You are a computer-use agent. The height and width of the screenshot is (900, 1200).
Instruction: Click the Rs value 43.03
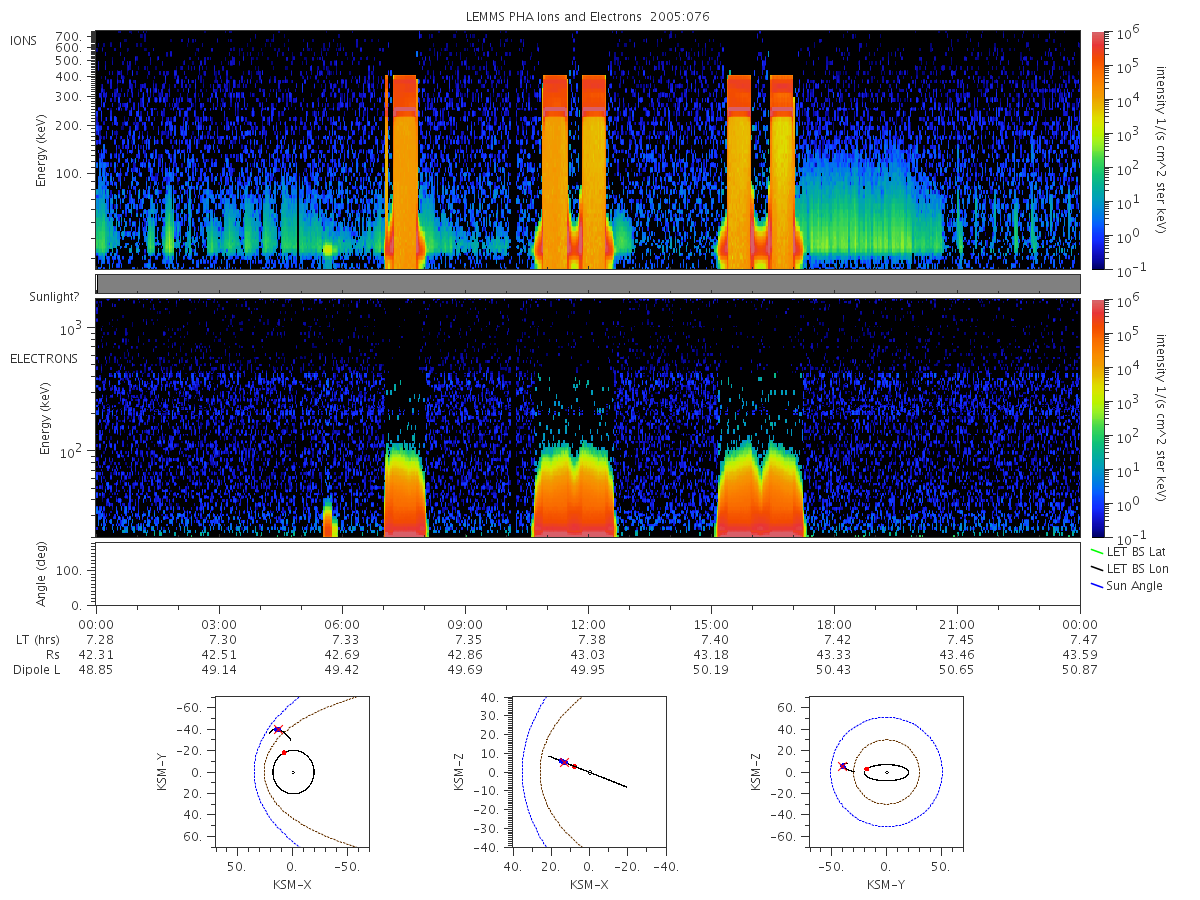(588, 654)
